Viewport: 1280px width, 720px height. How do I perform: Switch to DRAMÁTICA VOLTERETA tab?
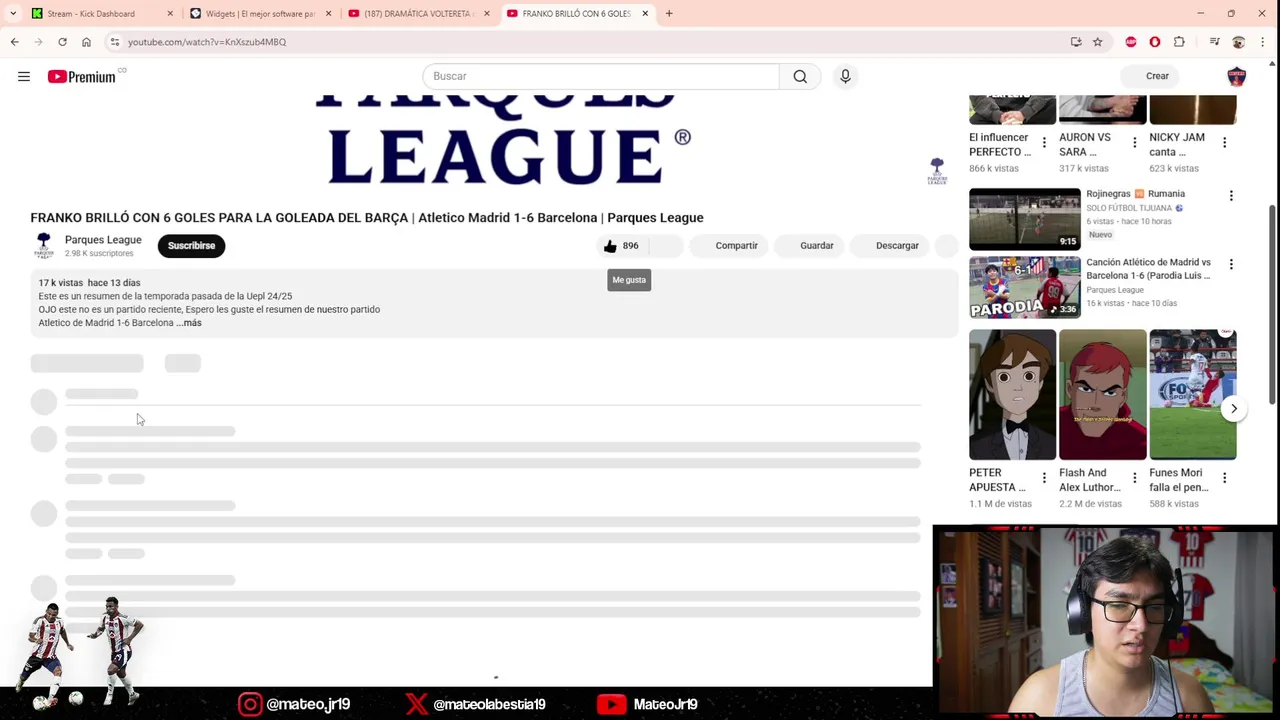[x=418, y=14]
